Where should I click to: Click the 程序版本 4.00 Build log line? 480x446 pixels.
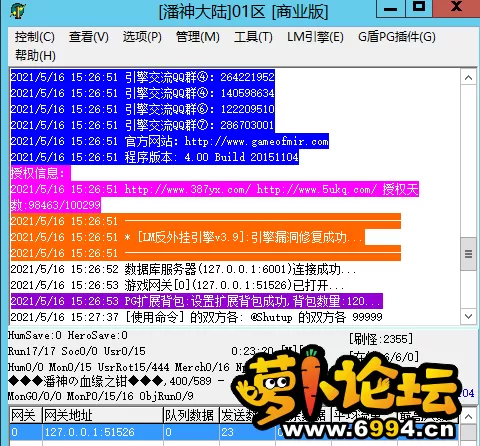coord(155,157)
